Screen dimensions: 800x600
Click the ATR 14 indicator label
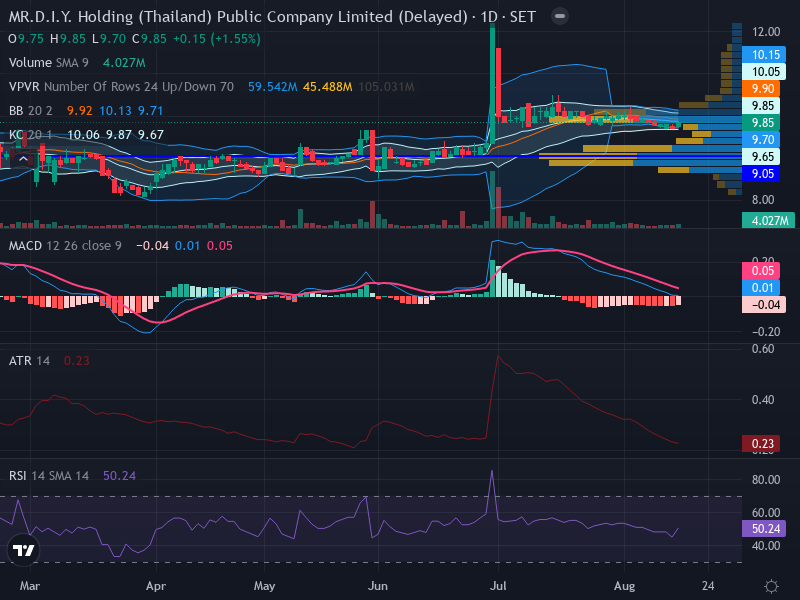pos(29,361)
